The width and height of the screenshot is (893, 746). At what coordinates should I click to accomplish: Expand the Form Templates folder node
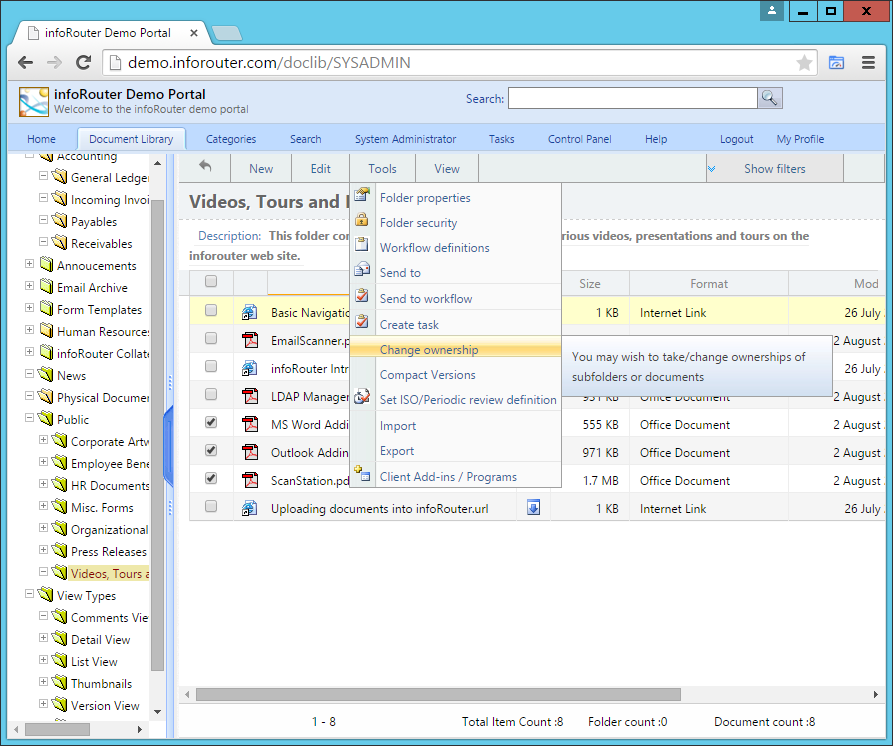(x=30, y=308)
